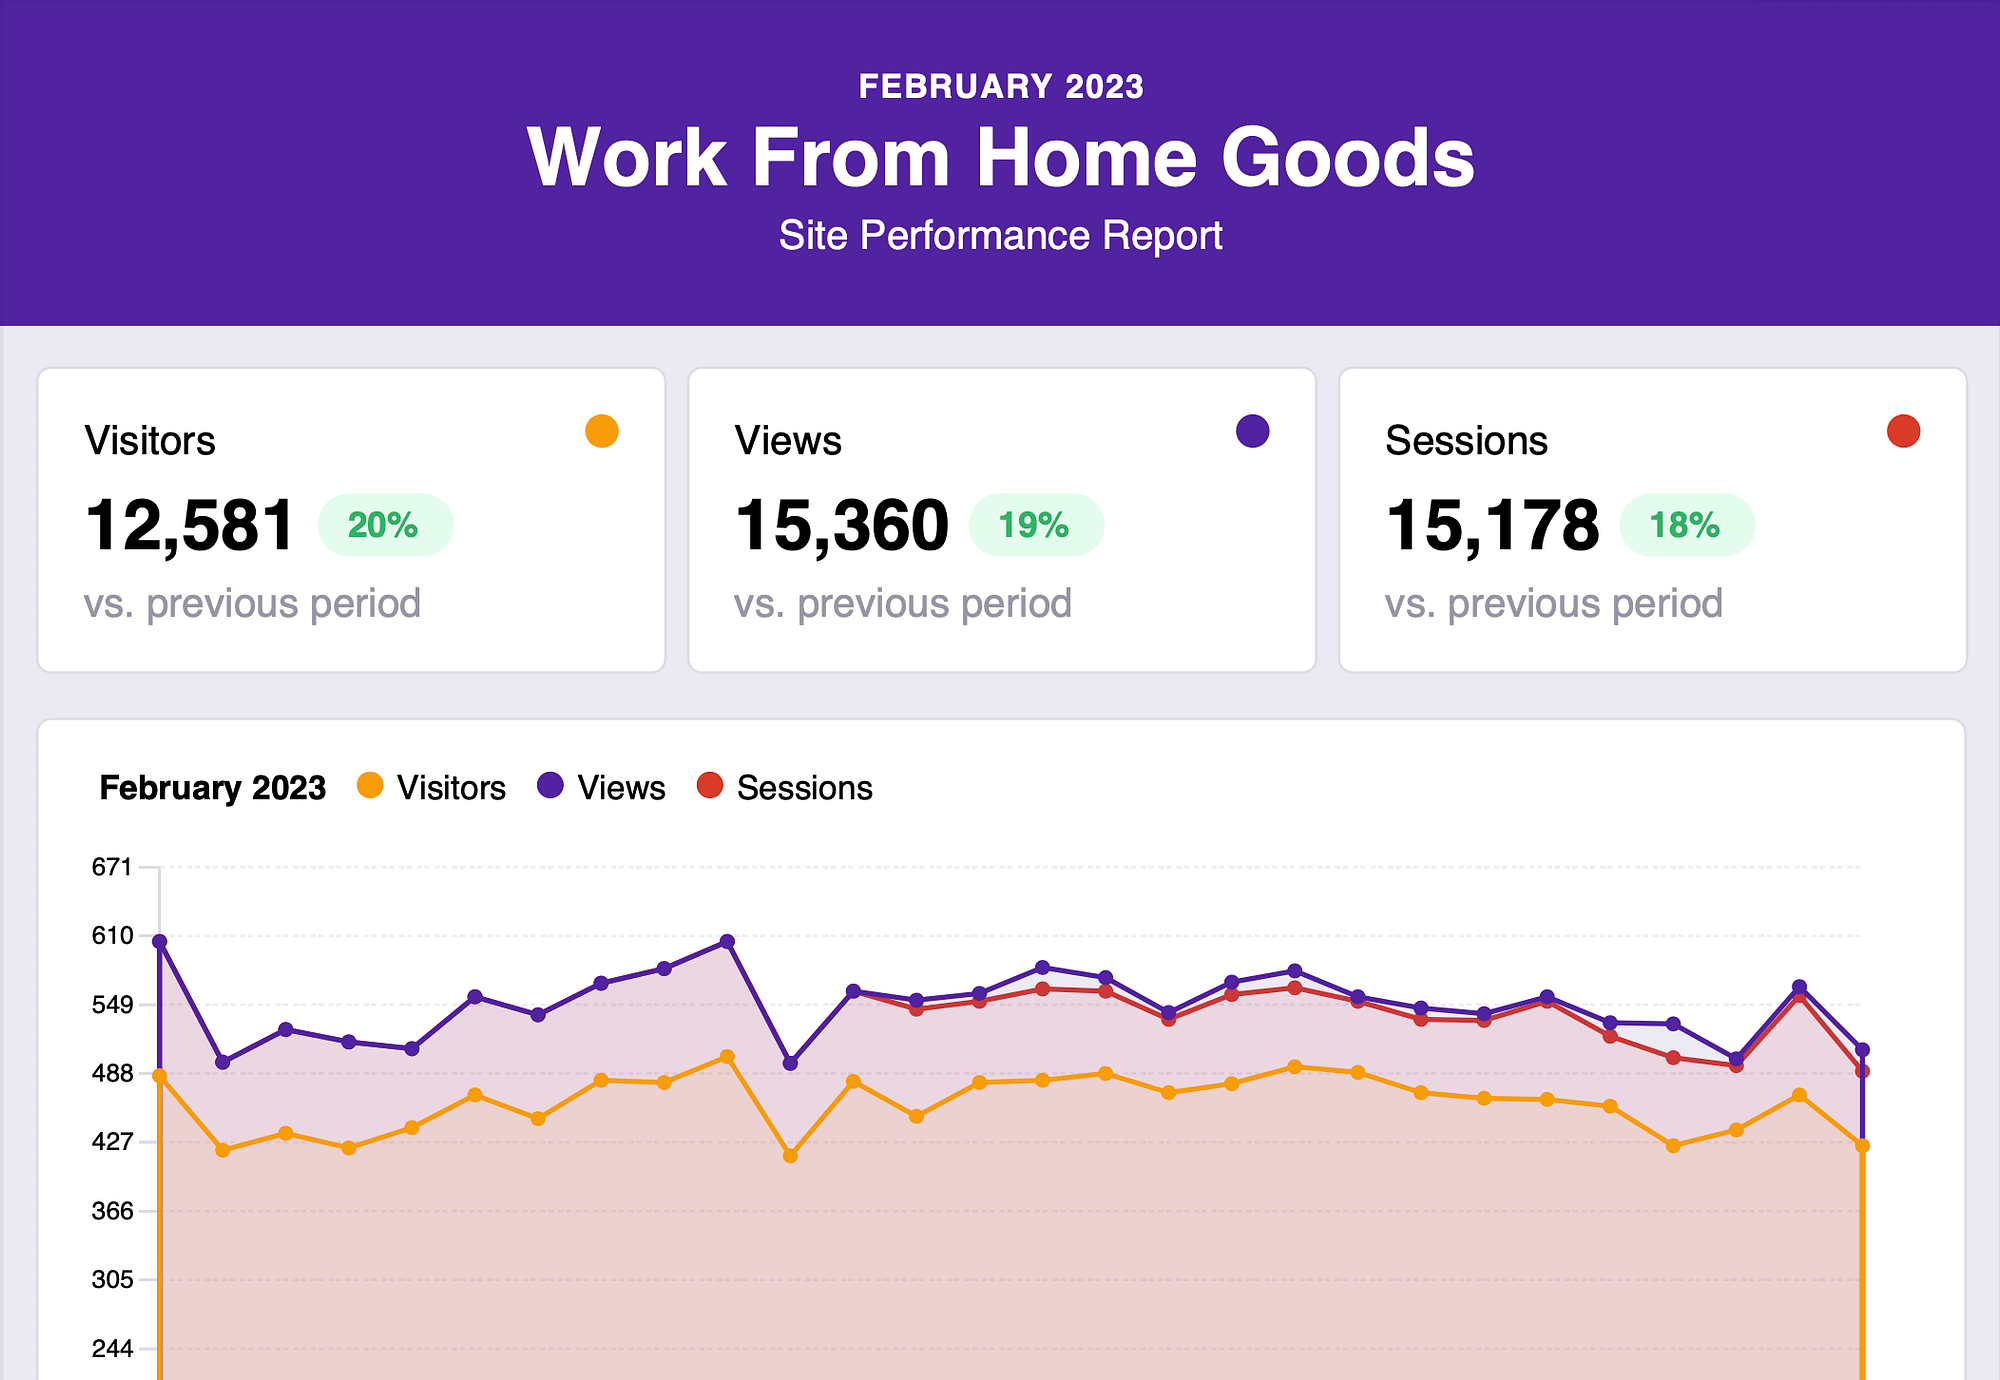Click the purple Views indicator dot
The width and height of the screenshot is (2000, 1380).
pos(1251,432)
